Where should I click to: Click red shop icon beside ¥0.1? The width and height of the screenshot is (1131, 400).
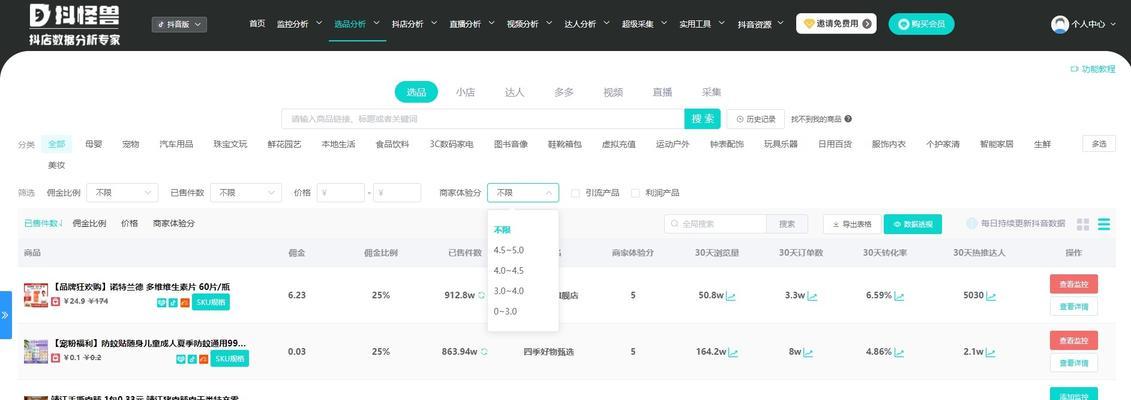coord(56,357)
